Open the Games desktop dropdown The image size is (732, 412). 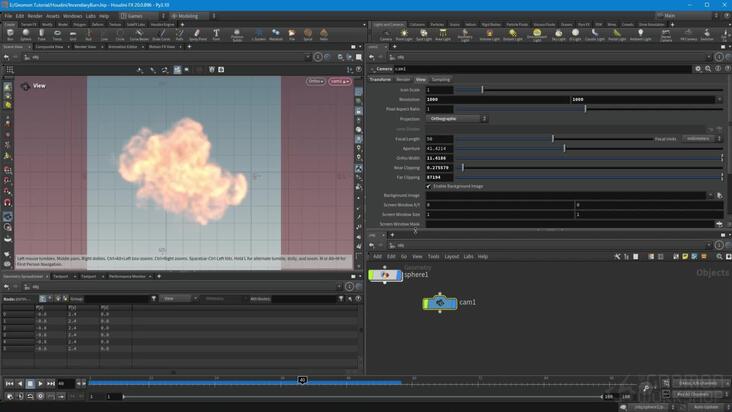(142, 16)
